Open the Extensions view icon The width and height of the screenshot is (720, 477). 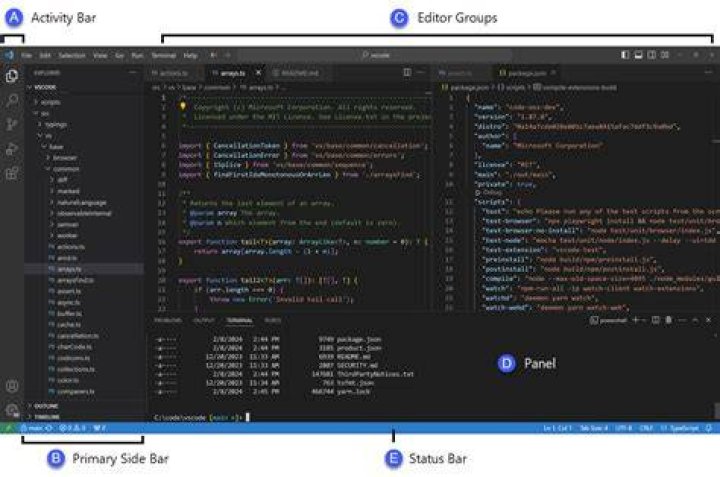click(x=12, y=173)
